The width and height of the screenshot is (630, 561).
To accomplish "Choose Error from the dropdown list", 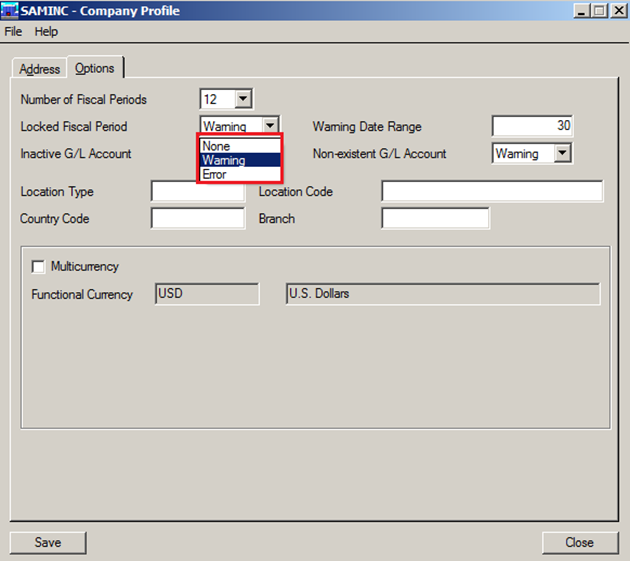I will pyautogui.click(x=239, y=174).
